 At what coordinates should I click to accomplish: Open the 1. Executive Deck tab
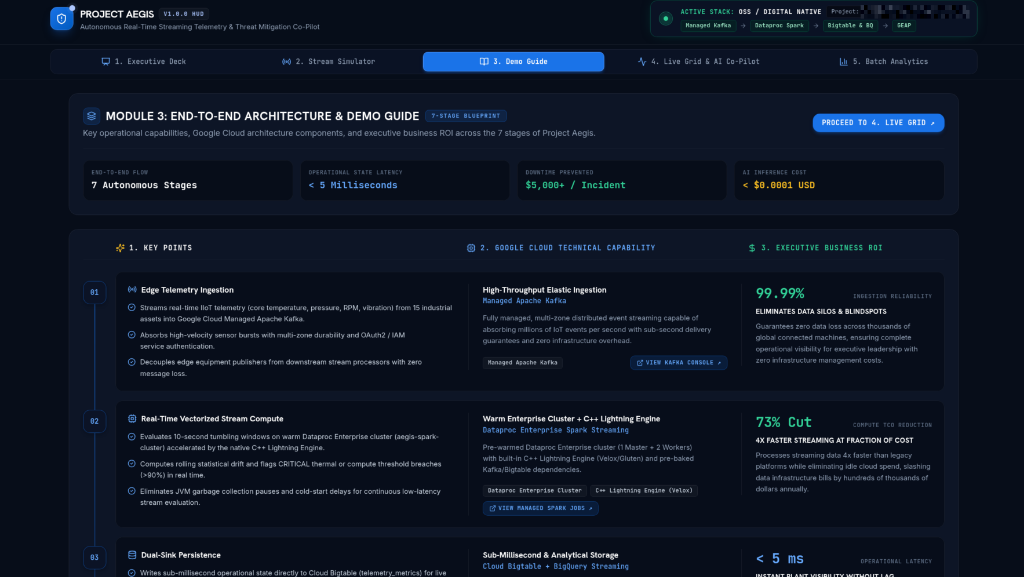tap(144, 62)
